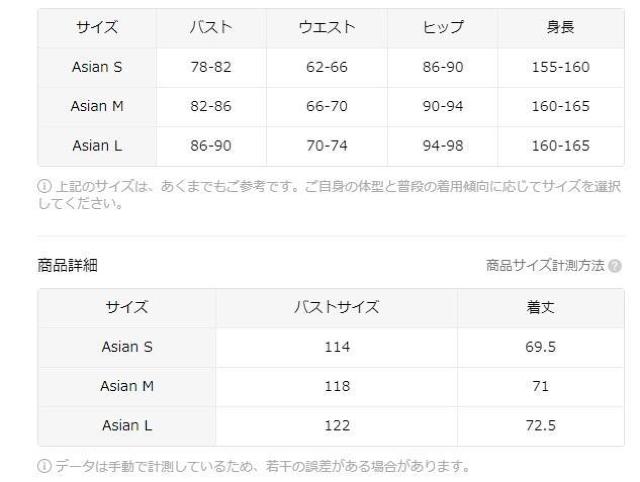Click the info icon before the データは手動 note
The width and height of the screenshot is (640, 482).
tap(44, 463)
